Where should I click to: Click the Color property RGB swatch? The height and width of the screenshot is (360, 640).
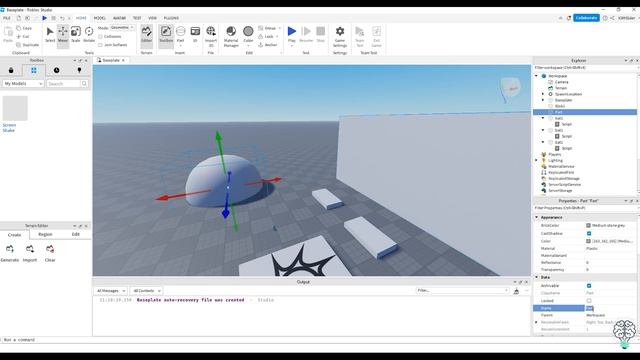pos(588,241)
